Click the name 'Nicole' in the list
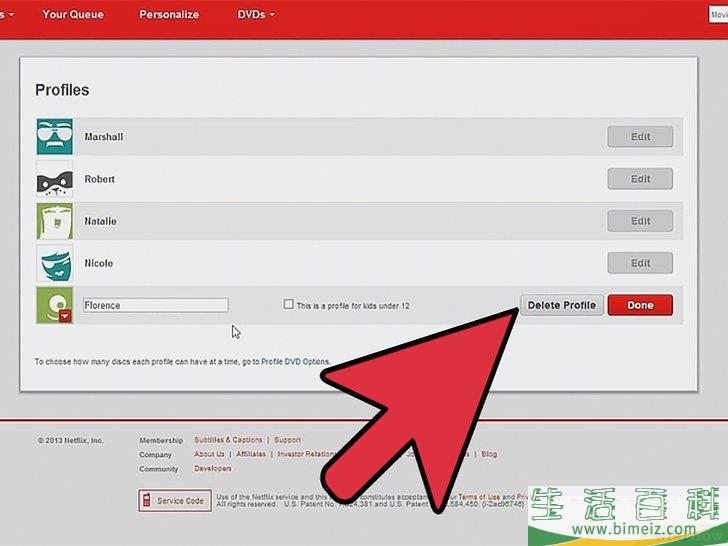 pyautogui.click(x=98, y=263)
